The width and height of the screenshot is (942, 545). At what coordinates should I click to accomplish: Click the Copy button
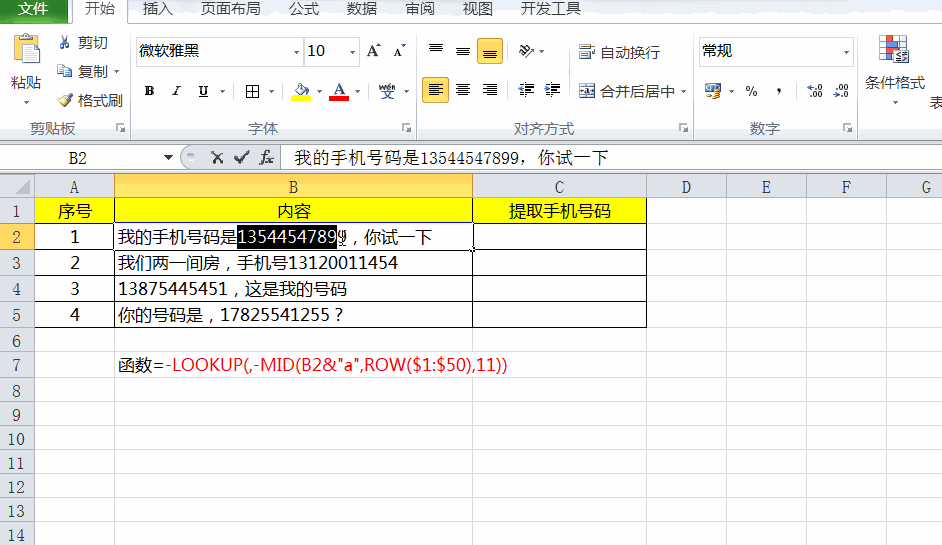tap(82, 71)
